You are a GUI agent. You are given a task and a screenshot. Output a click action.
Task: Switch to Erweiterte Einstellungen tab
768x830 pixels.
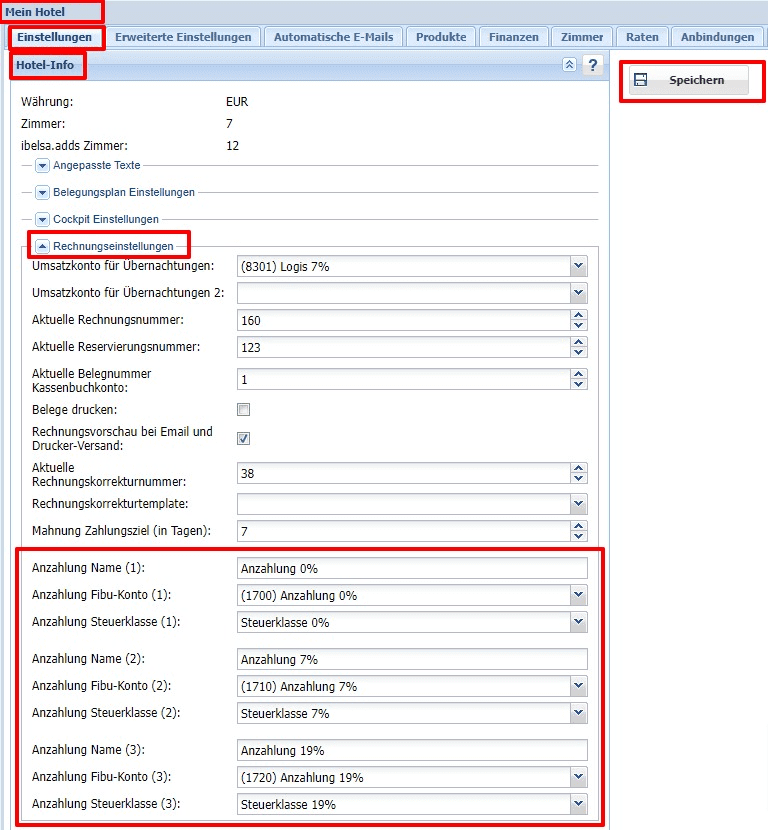click(183, 37)
